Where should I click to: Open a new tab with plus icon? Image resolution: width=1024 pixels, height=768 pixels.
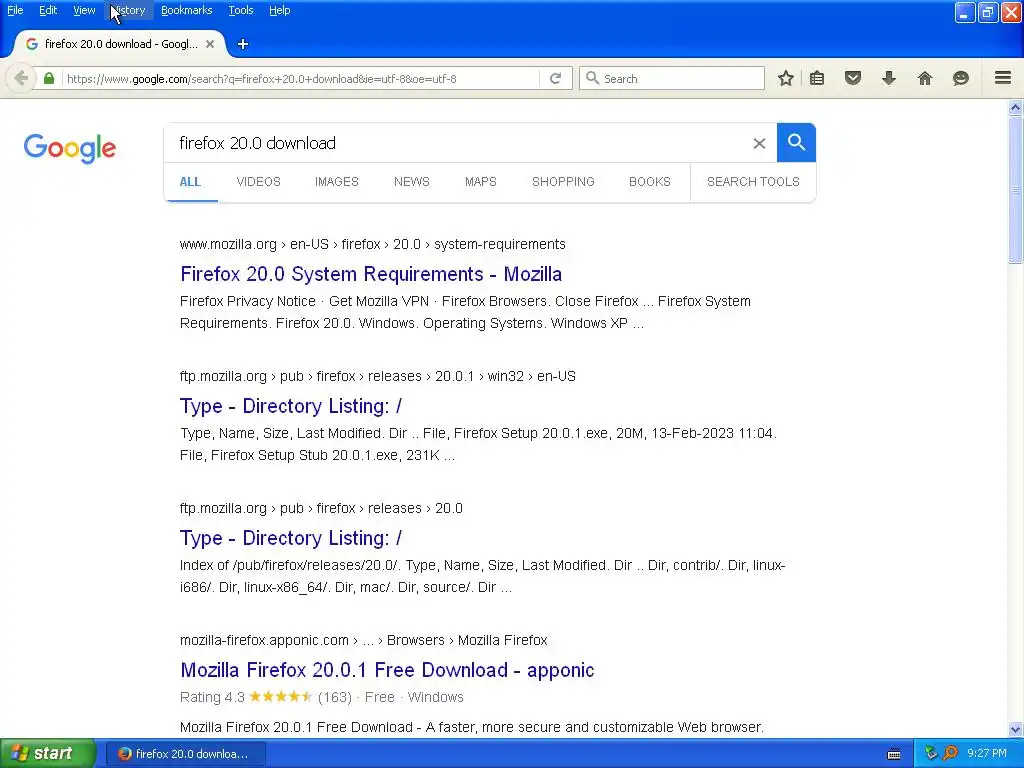tap(243, 44)
